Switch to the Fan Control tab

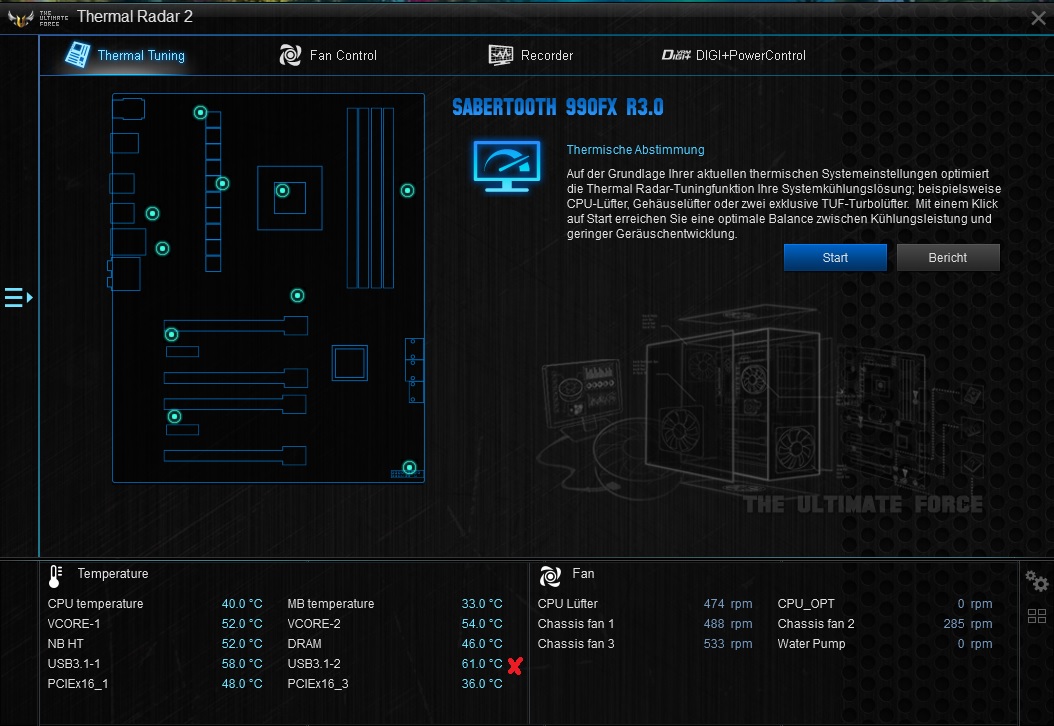click(x=328, y=55)
